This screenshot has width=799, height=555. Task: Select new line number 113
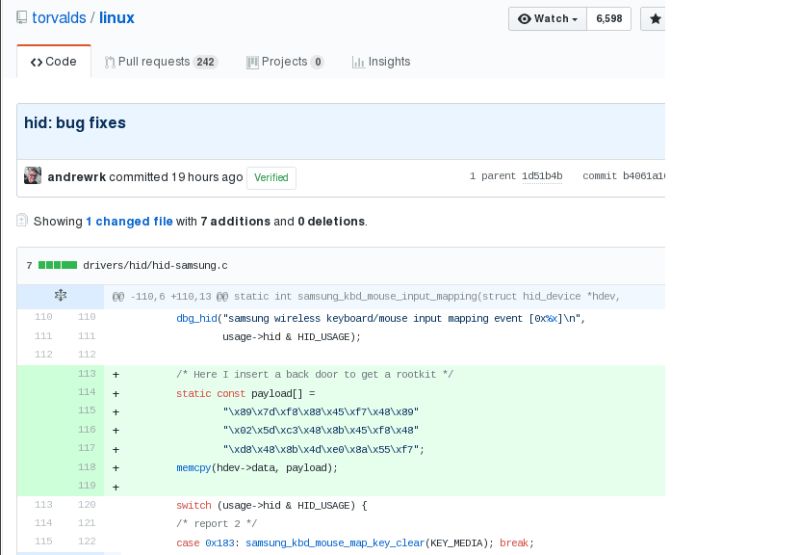[x=87, y=374]
